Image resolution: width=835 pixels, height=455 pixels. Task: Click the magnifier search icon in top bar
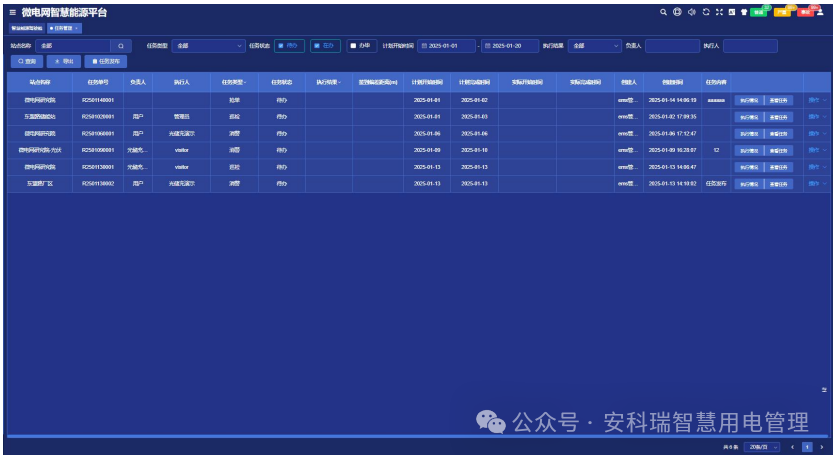click(x=663, y=12)
